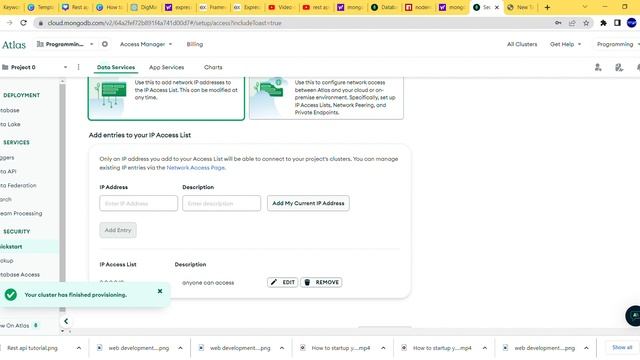Switch to App Services tab
Image resolution: width=640 pixels, height=360 pixels.
pos(167,67)
